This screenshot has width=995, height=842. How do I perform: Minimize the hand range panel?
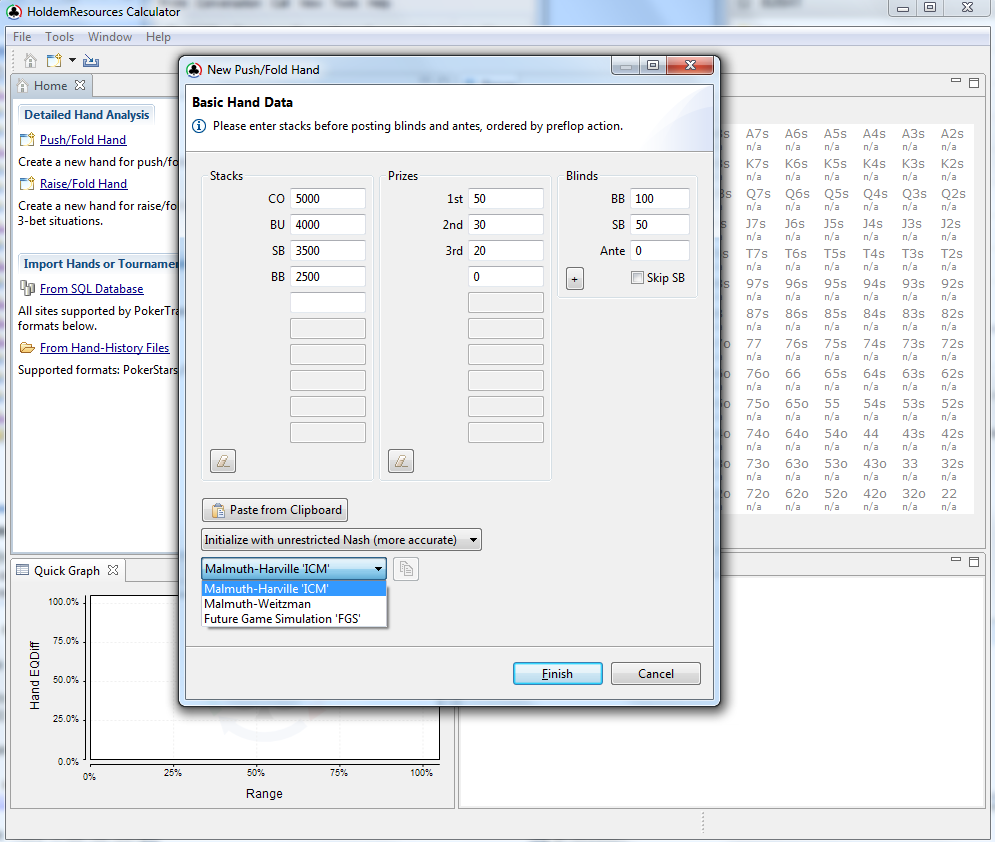click(x=956, y=81)
